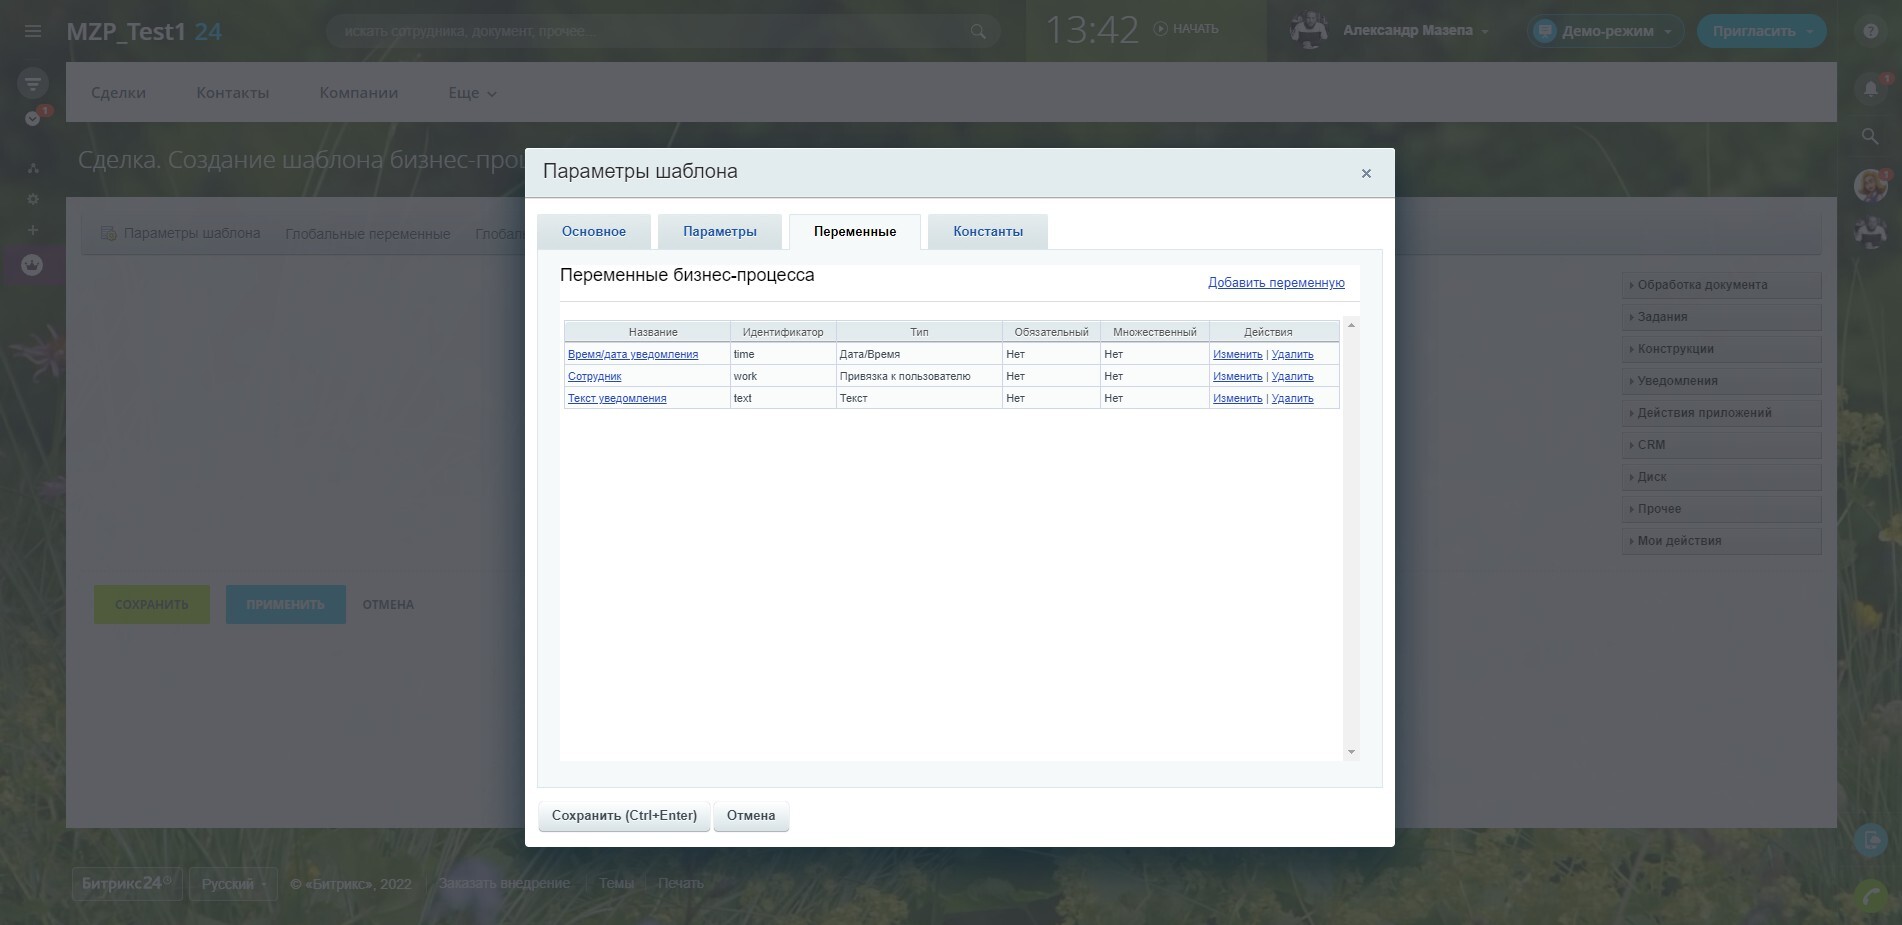Close the Параметры шаблона dialog with the X
Image resolution: width=1902 pixels, height=925 pixels.
[x=1366, y=174]
